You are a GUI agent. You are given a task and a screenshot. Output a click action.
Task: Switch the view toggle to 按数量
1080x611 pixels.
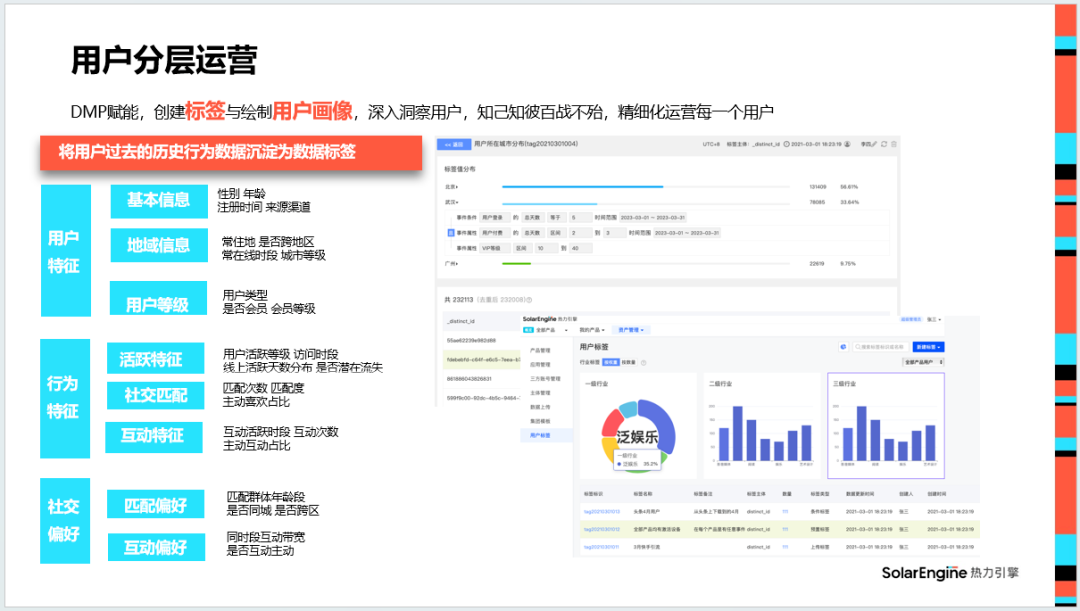pyautogui.click(x=629, y=362)
